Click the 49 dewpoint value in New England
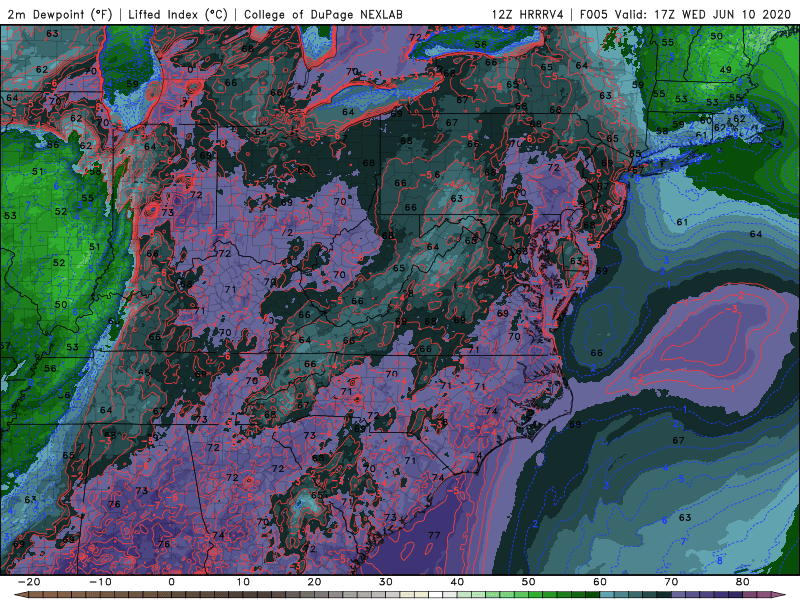 (x=726, y=70)
